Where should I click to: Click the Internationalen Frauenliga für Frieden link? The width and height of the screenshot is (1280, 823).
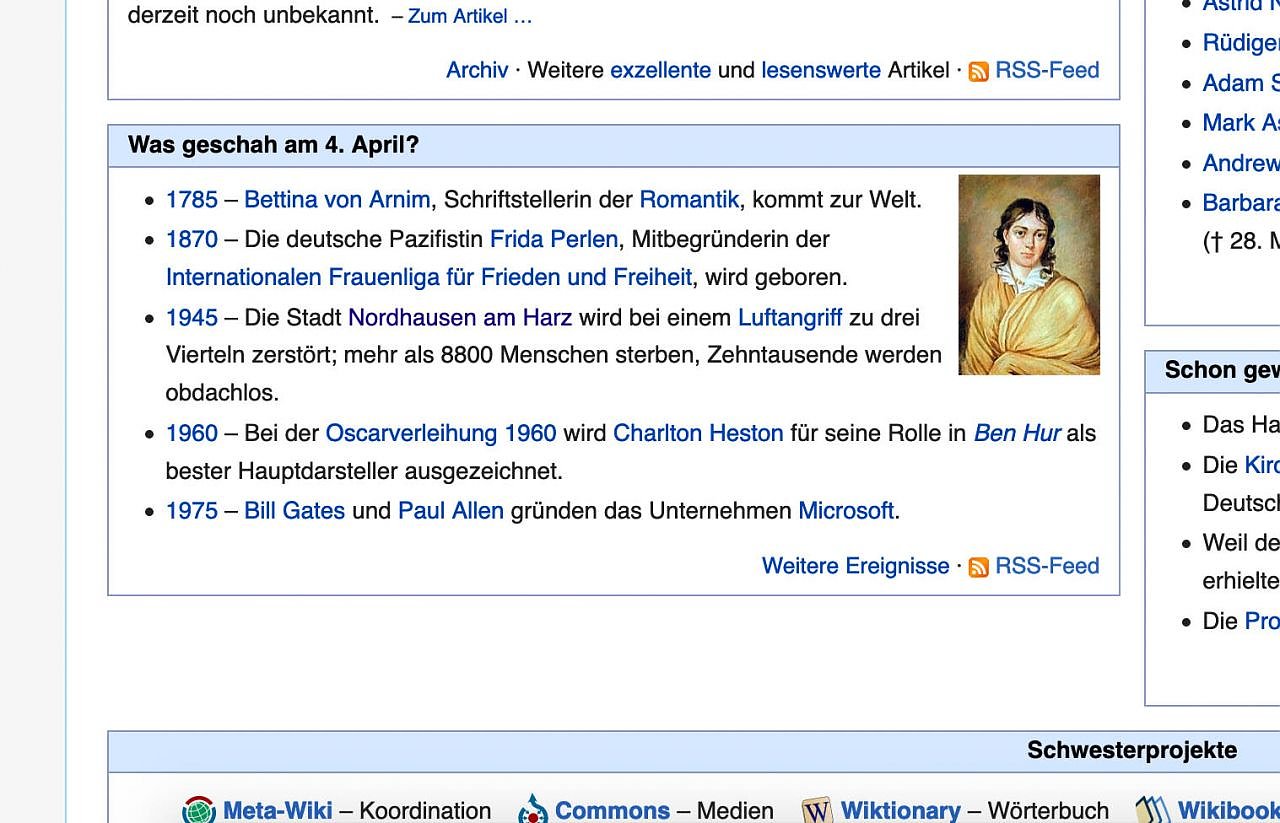428,277
